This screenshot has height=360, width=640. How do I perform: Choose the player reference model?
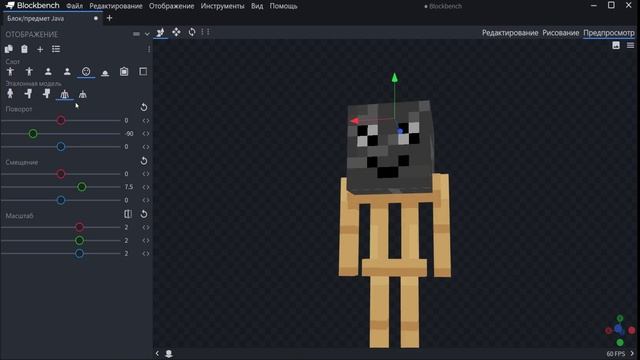[10, 94]
